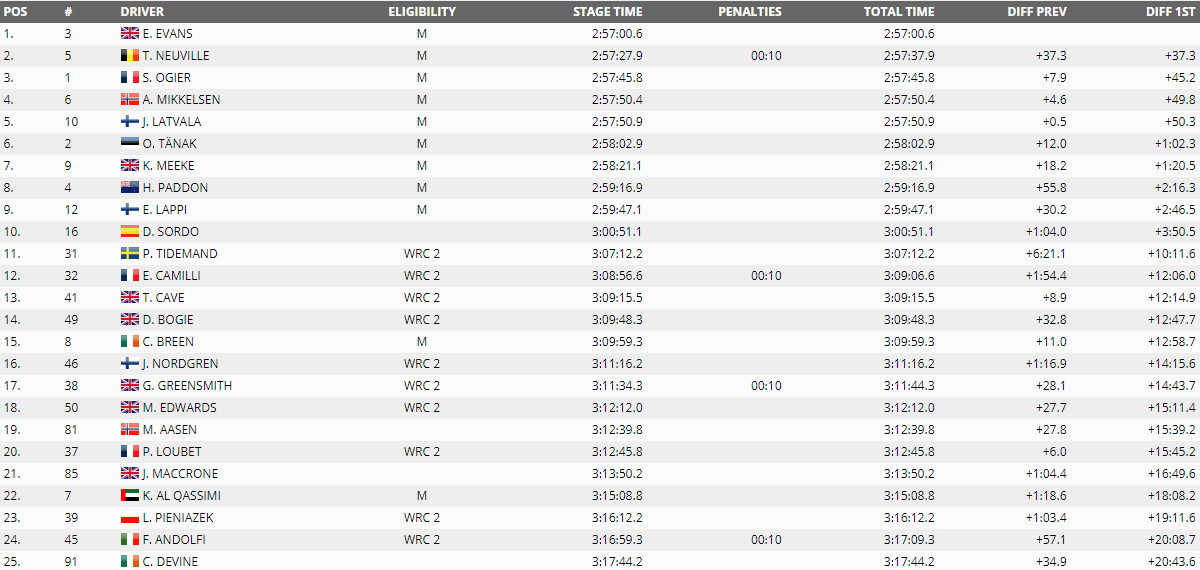Click the UK flag beside E. Evans
Screen dimensions: 1200x570
click(x=129, y=33)
